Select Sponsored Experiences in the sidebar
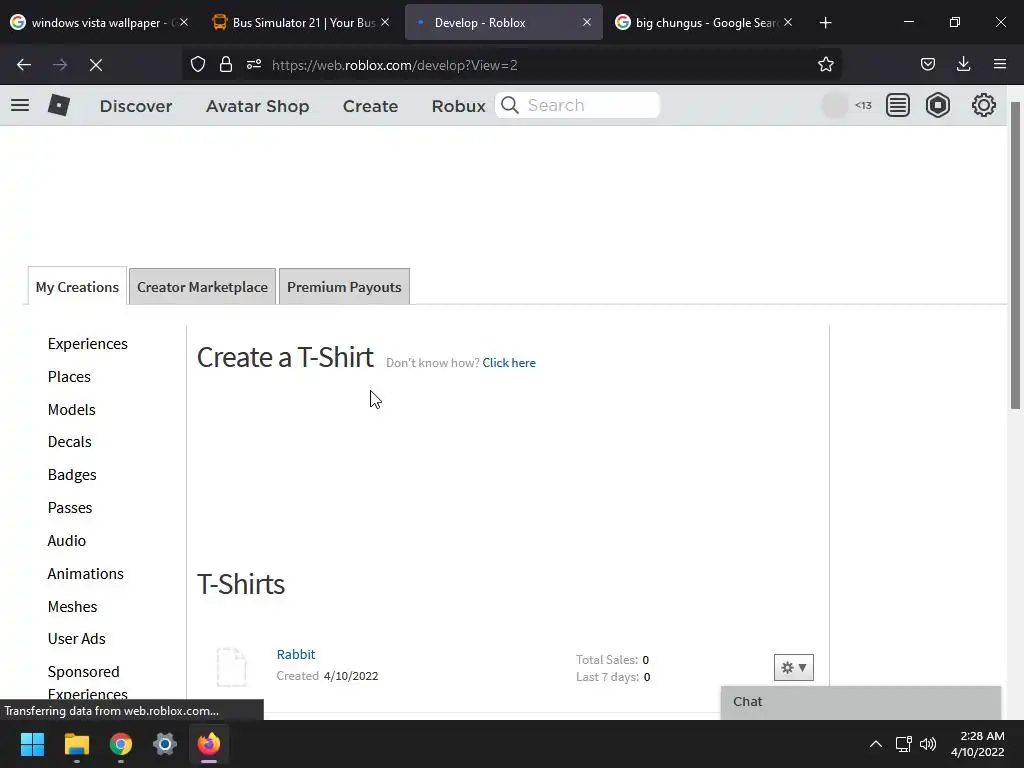The image size is (1024, 768). (88, 682)
